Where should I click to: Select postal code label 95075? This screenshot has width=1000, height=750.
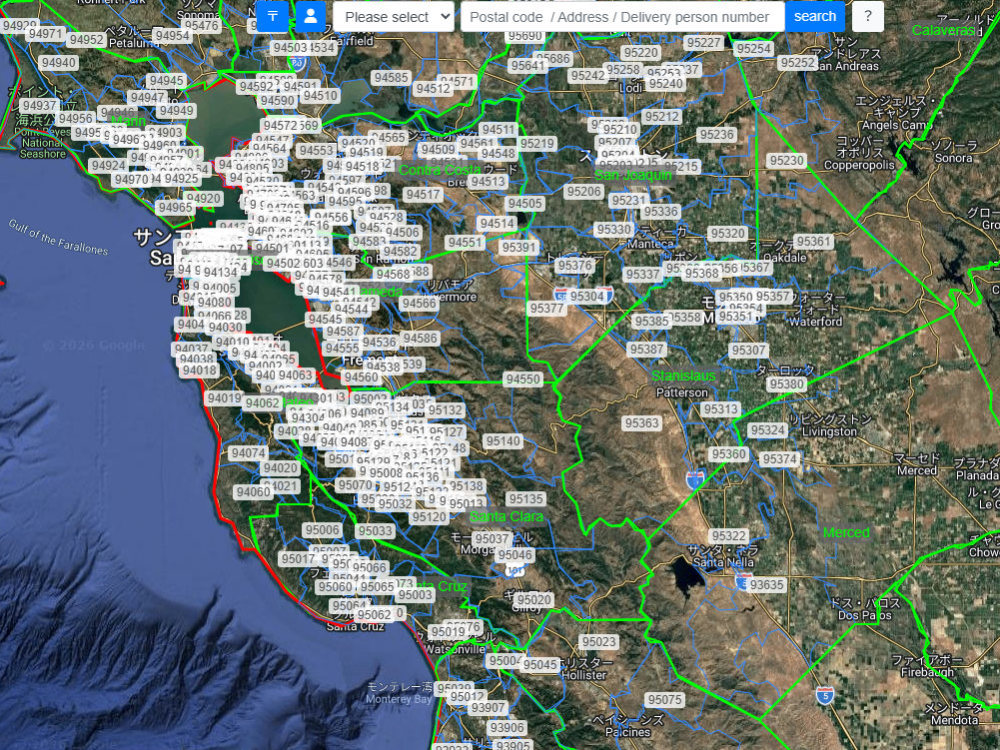click(x=665, y=700)
